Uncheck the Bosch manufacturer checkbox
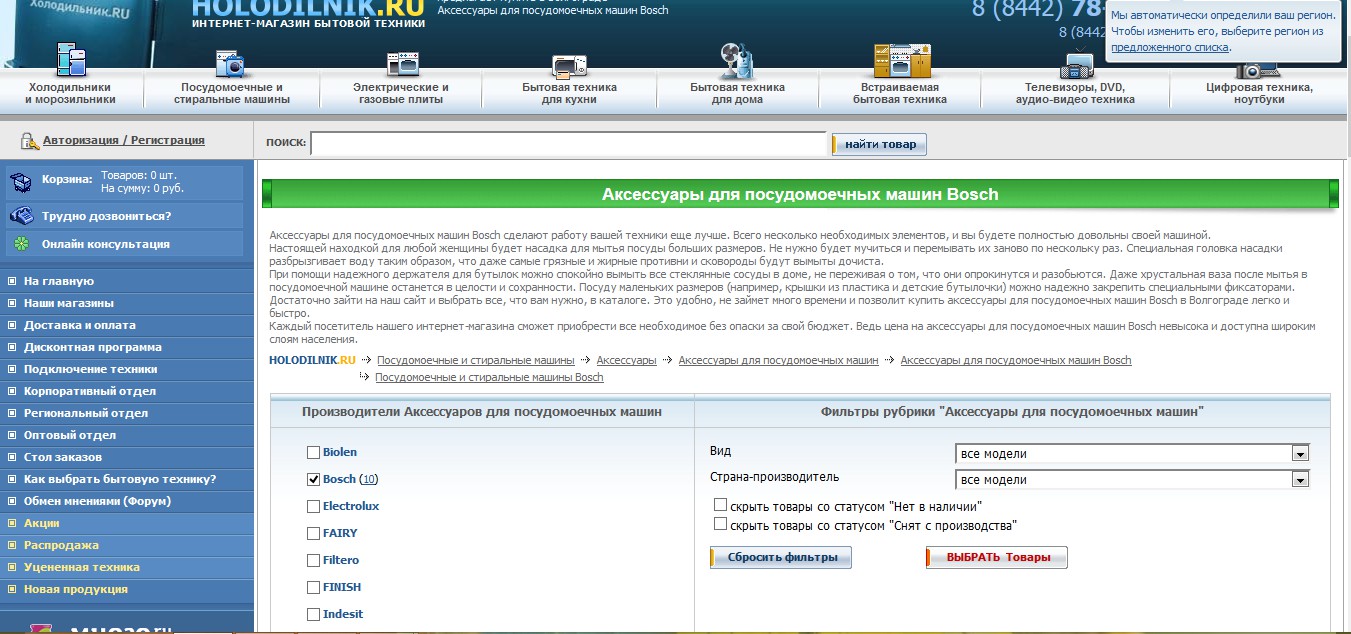 click(x=314, y=479)
